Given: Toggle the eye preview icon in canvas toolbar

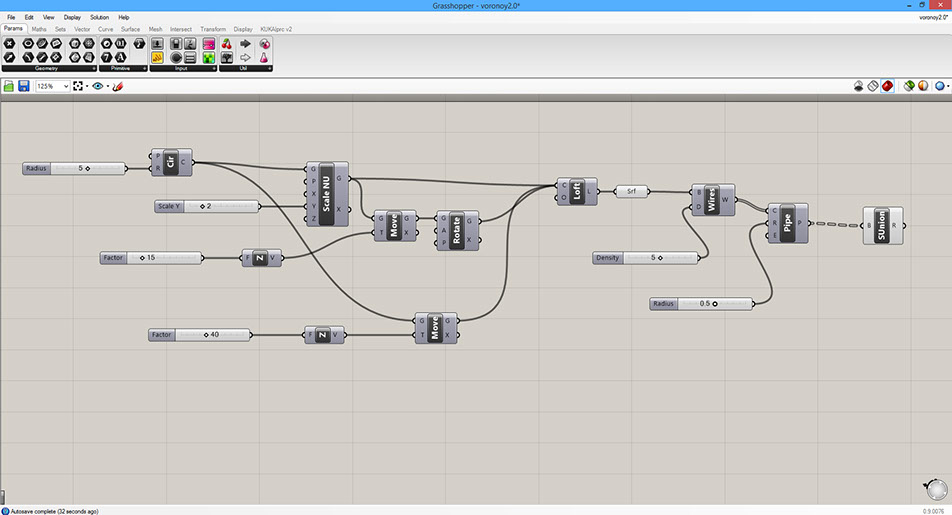Looking at the screenshot, I should point(98,86).
